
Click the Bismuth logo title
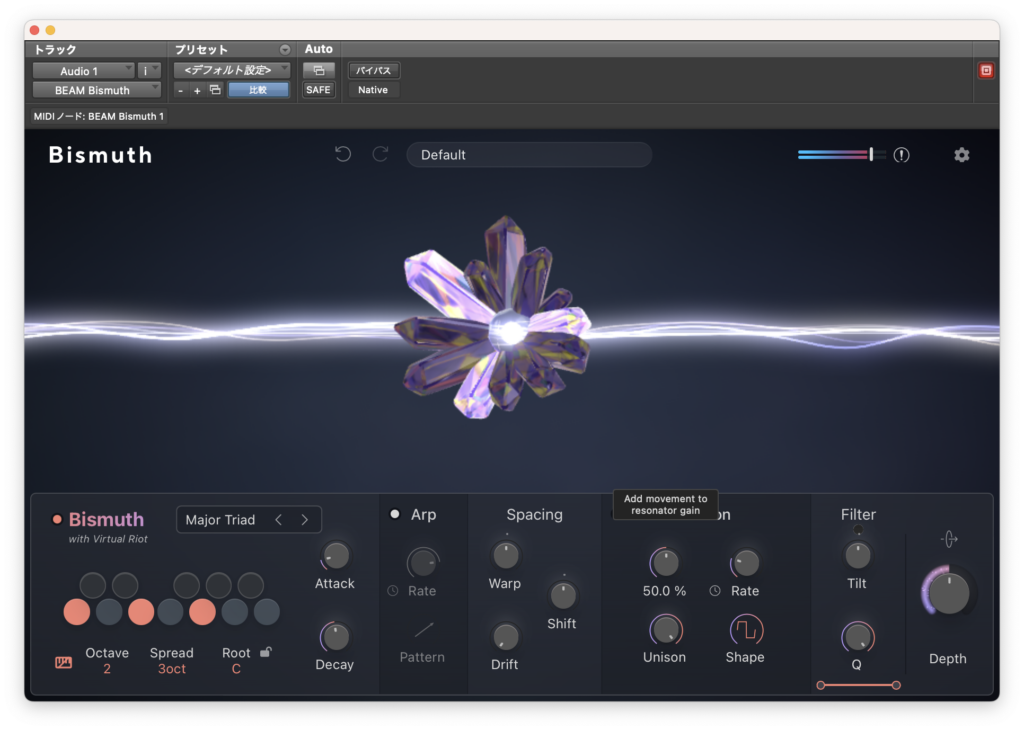click(101, 155)
